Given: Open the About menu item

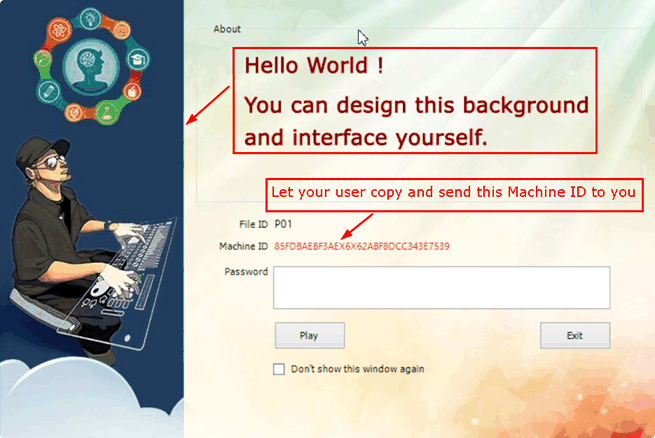Looking at the screenshot, I should click(227, 29).
